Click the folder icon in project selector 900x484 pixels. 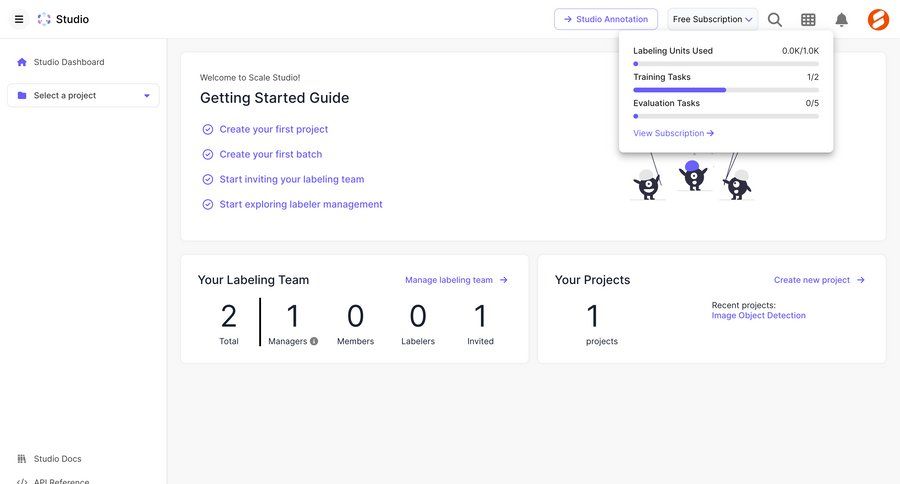[x=22, y=95]
